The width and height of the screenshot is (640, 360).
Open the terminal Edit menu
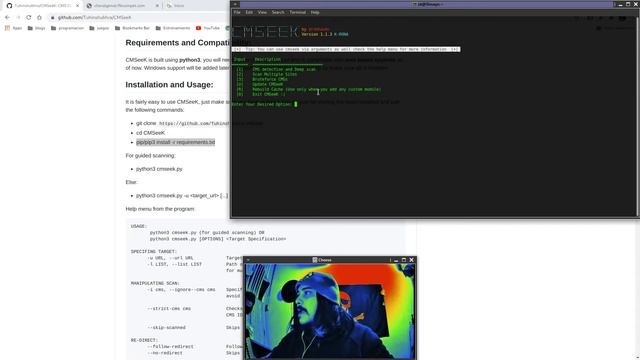pos(249,13)
